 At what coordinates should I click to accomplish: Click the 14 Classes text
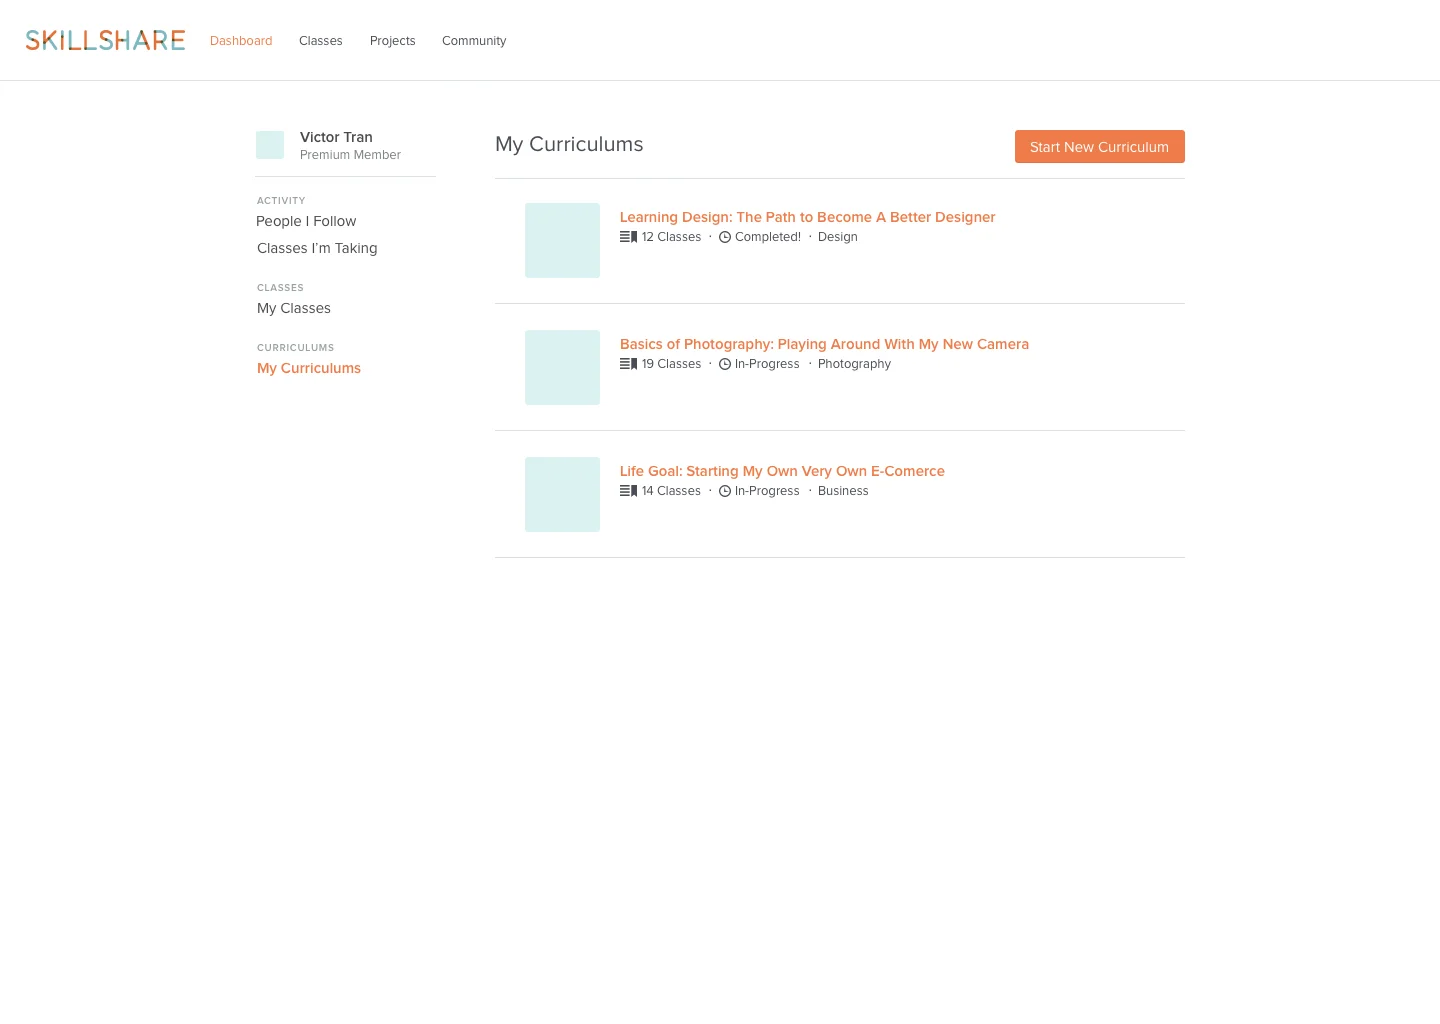click(x=671, y=491)
